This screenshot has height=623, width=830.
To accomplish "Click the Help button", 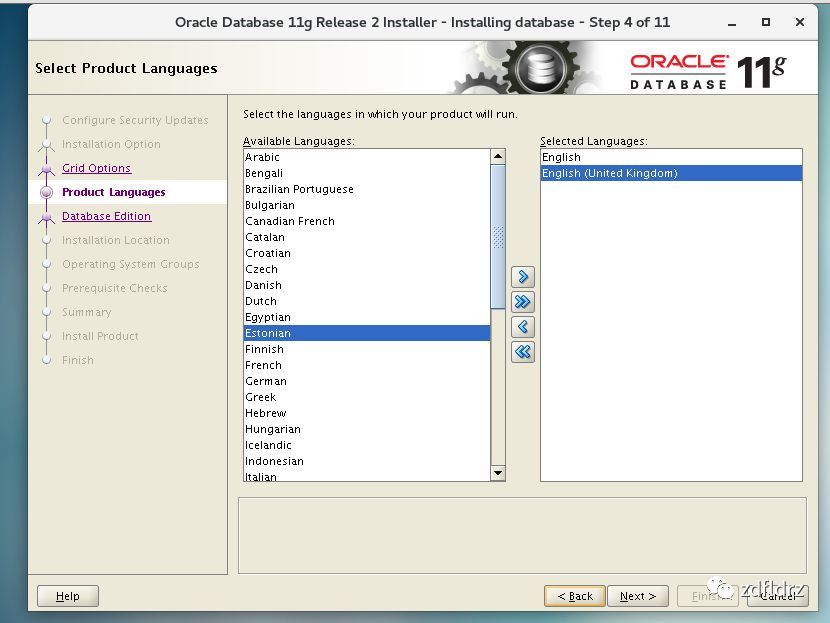I will coord(68,596).
